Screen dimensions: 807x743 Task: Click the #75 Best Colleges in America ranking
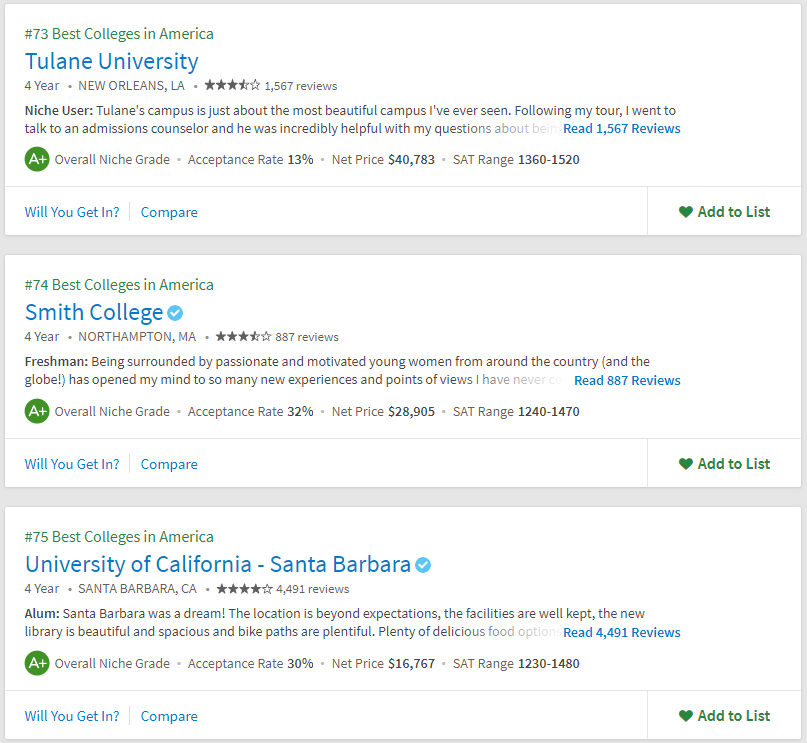[x=119, y=537]
